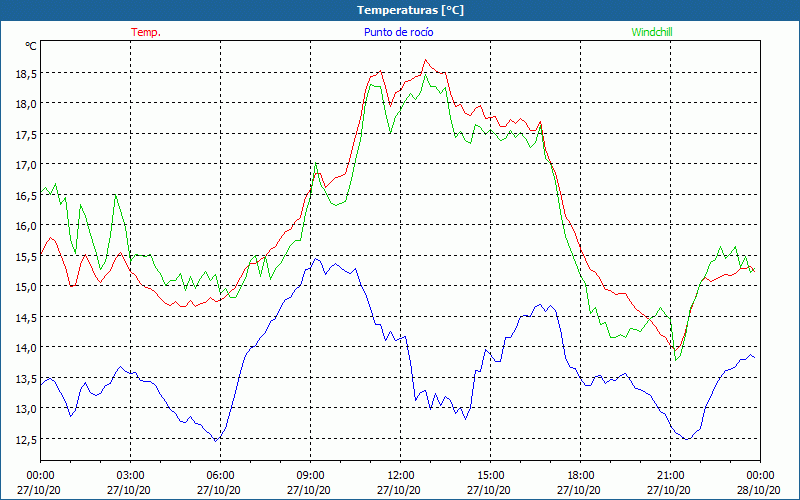Viewport: 800px width, 500px height.
Task: Click the 12,5 y-axis value
Action: 27,439
